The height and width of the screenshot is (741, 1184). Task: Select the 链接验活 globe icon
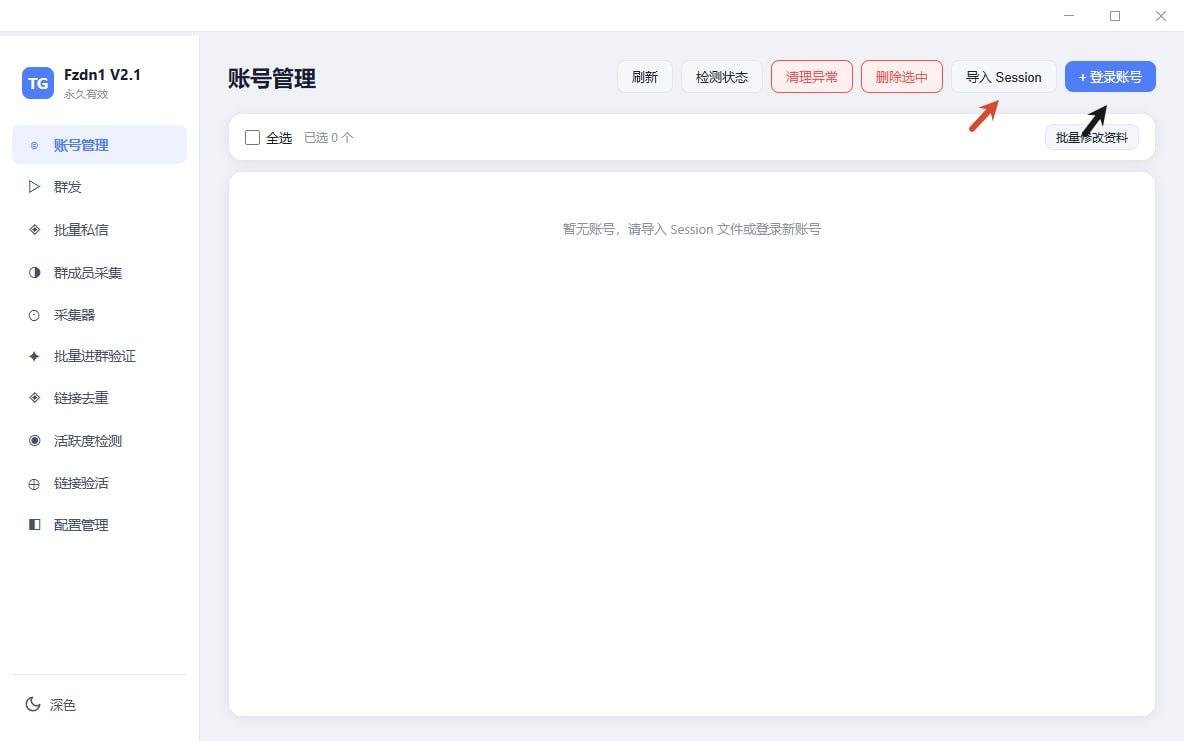[x=33, y=483]
